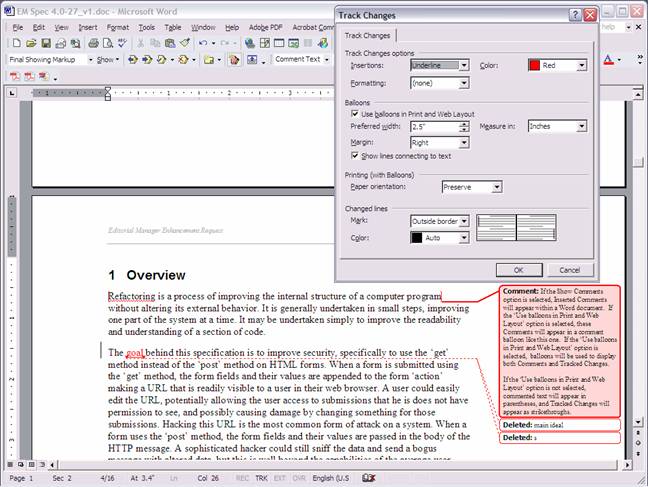
Task: Click the Open folder icon
Action: tap(31, 43)
